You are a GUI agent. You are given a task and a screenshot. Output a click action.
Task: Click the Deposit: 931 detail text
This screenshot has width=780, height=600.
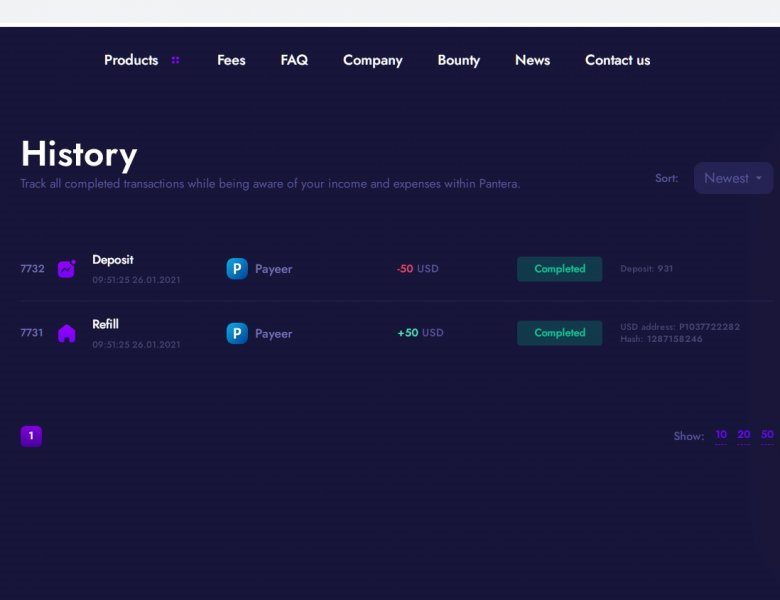(647, 269)
